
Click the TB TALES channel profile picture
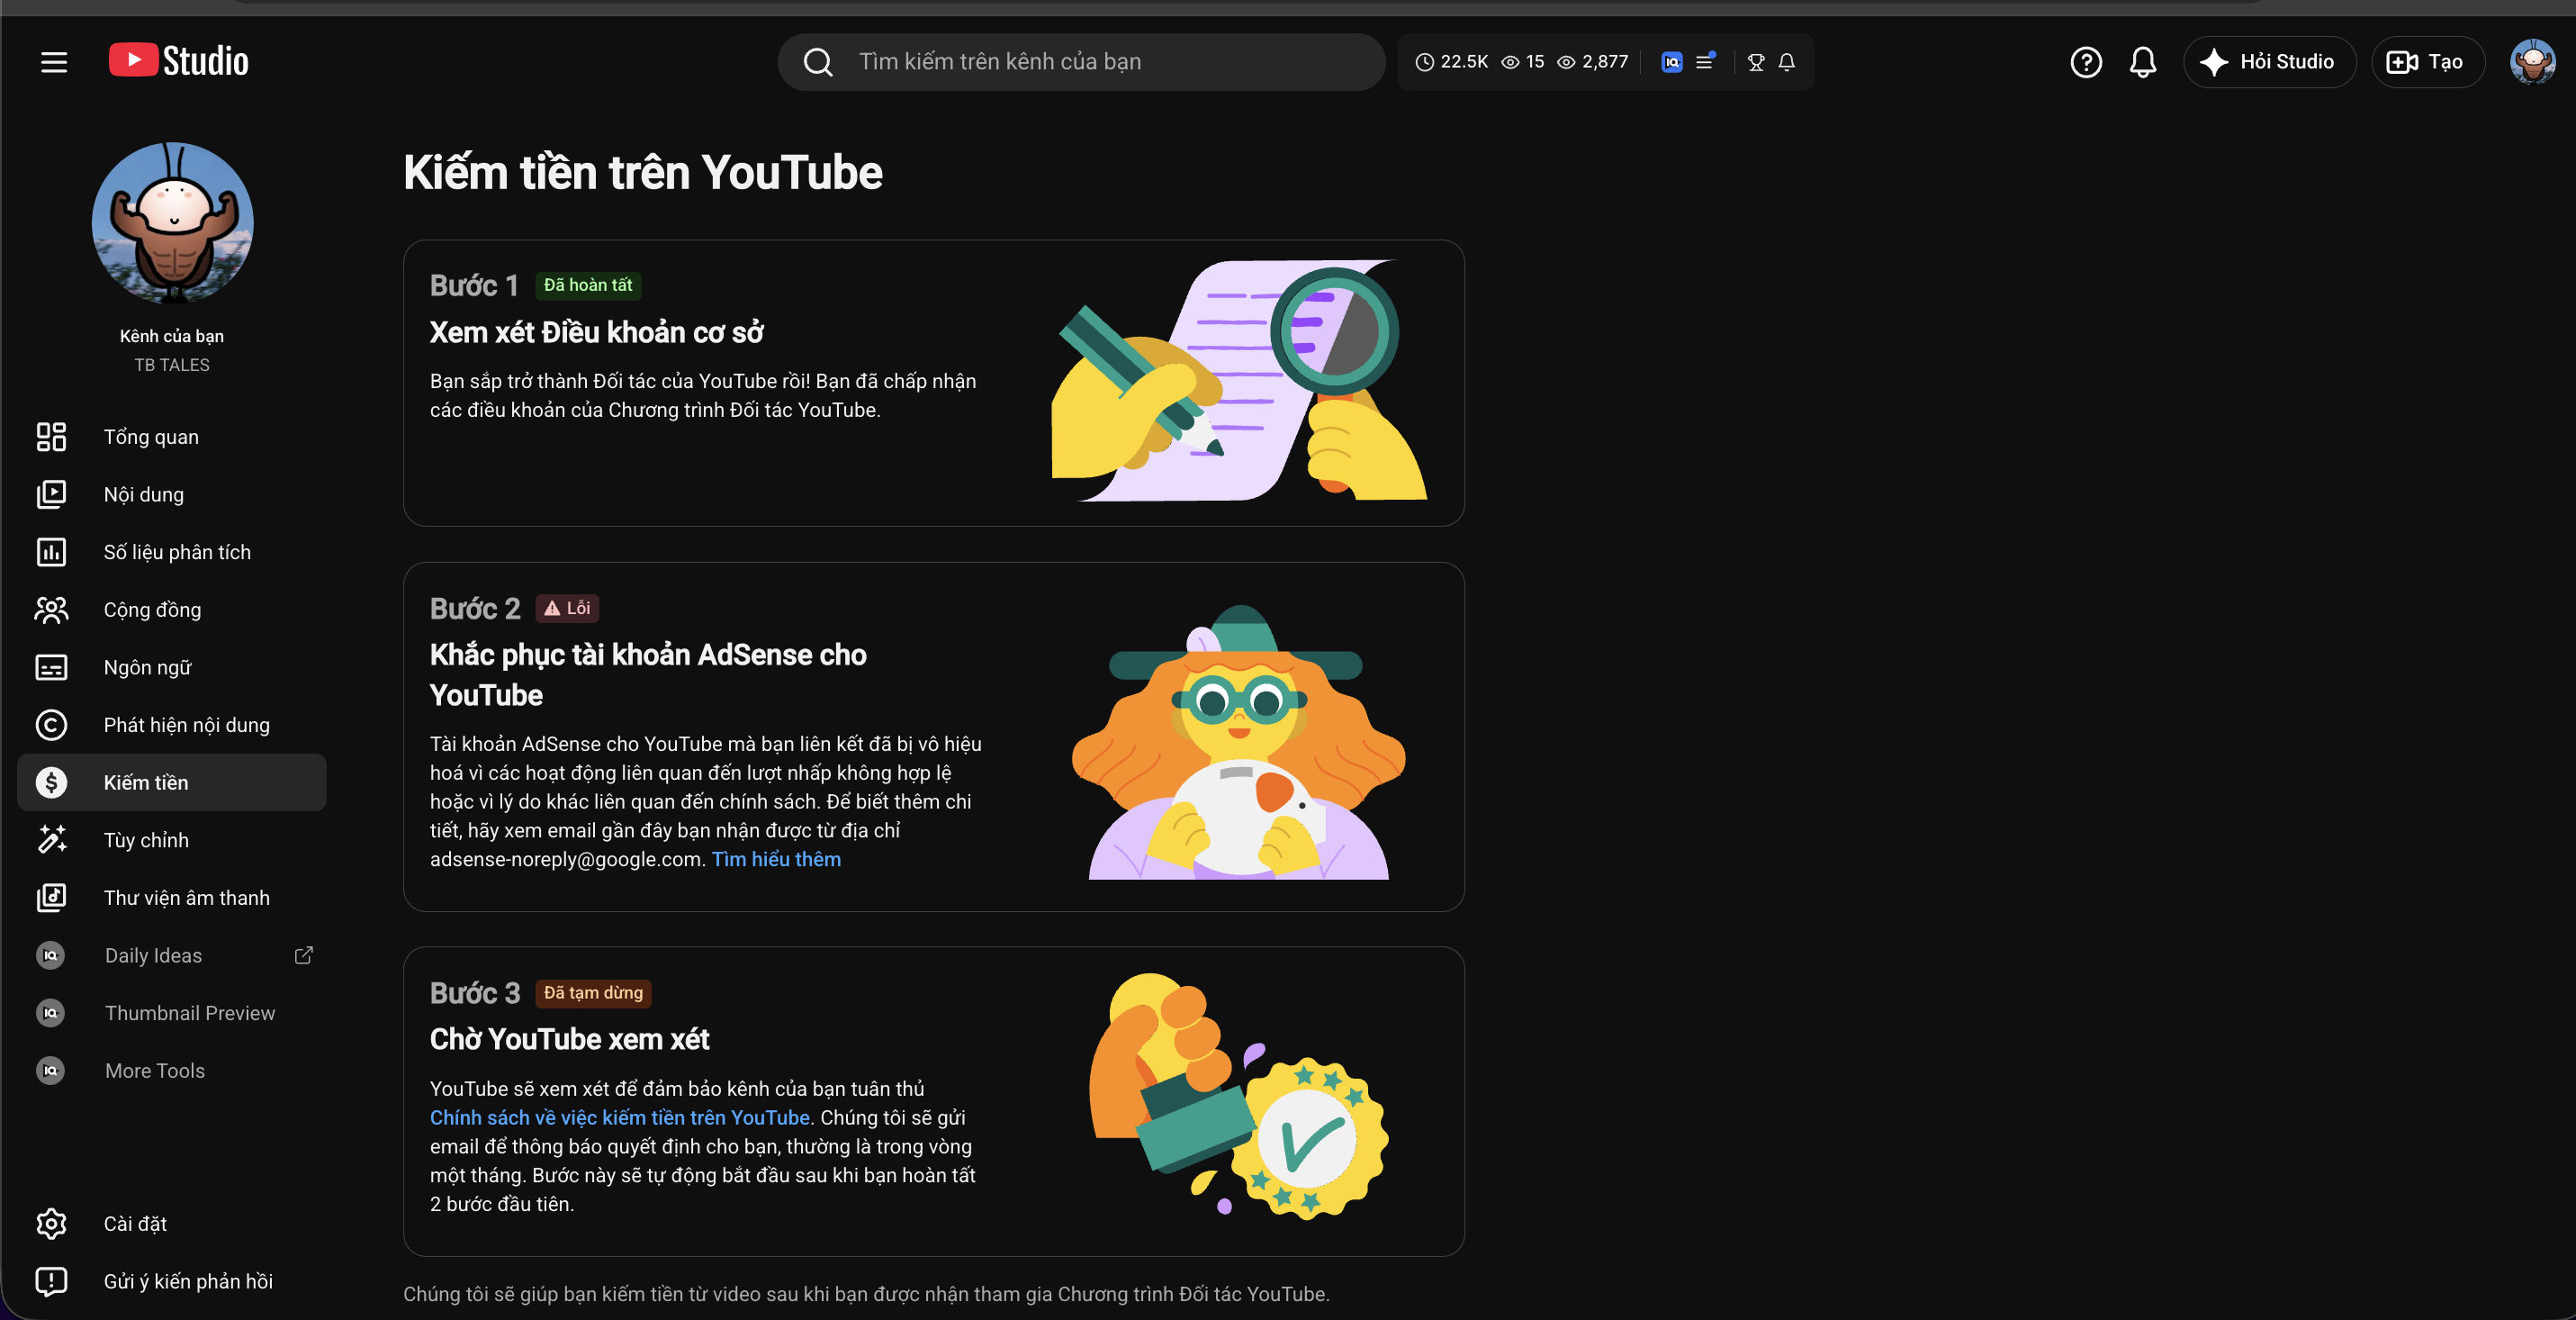(172, 222)
